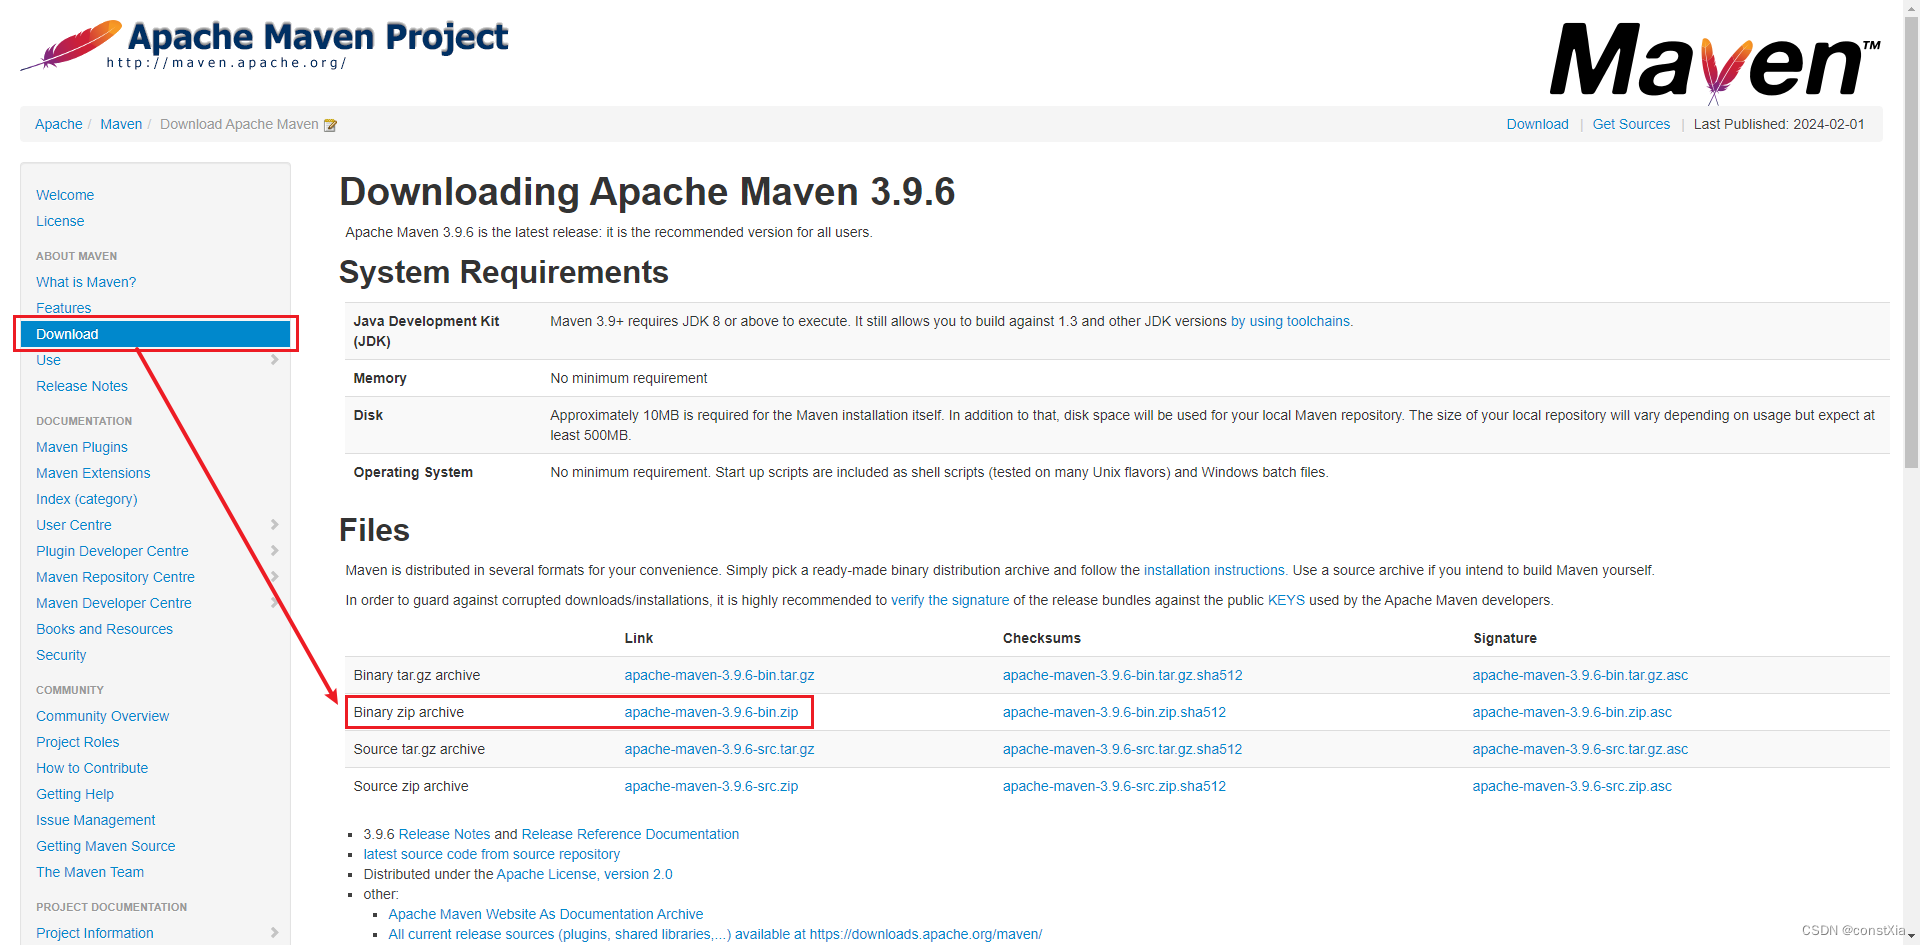The height and width of the screenshot is (945, 1920).
Task: Open the Get Sources link
Action: (1631, 124)
